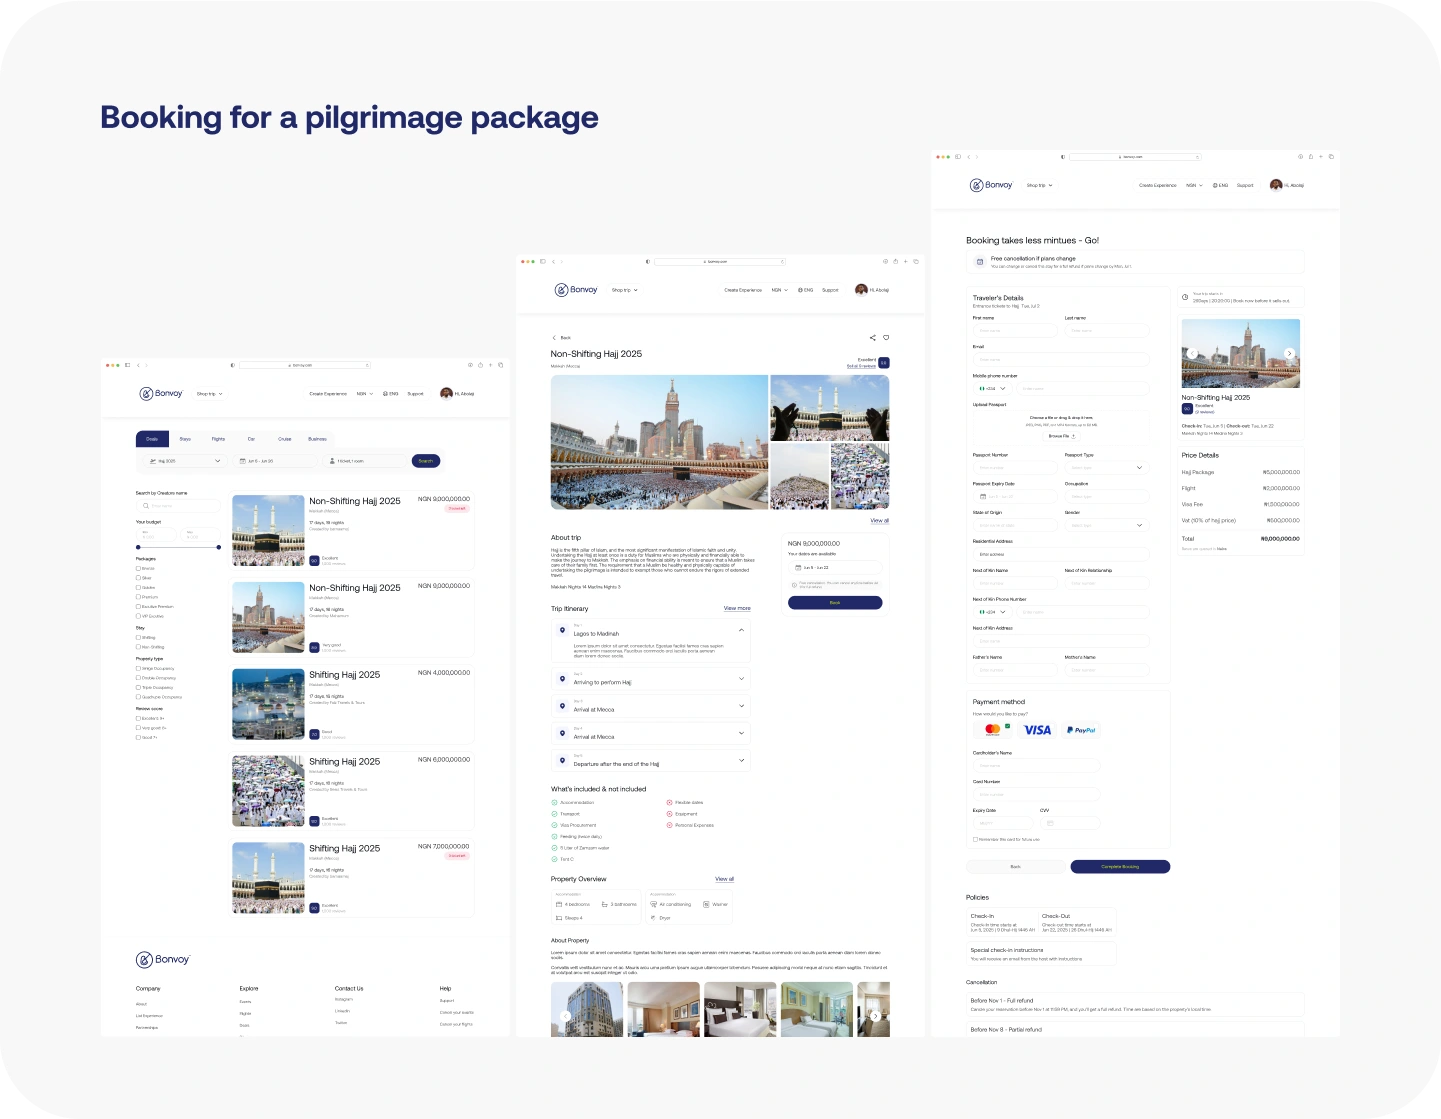Open tab overview in search results window
Screen dimensions: 1441x1119
[501, 365]
